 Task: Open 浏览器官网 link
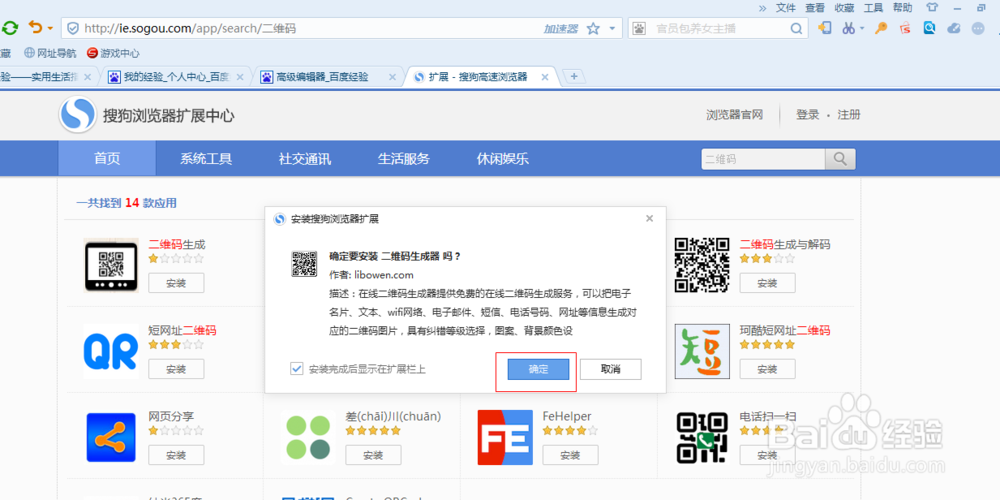tap(735, 115)
